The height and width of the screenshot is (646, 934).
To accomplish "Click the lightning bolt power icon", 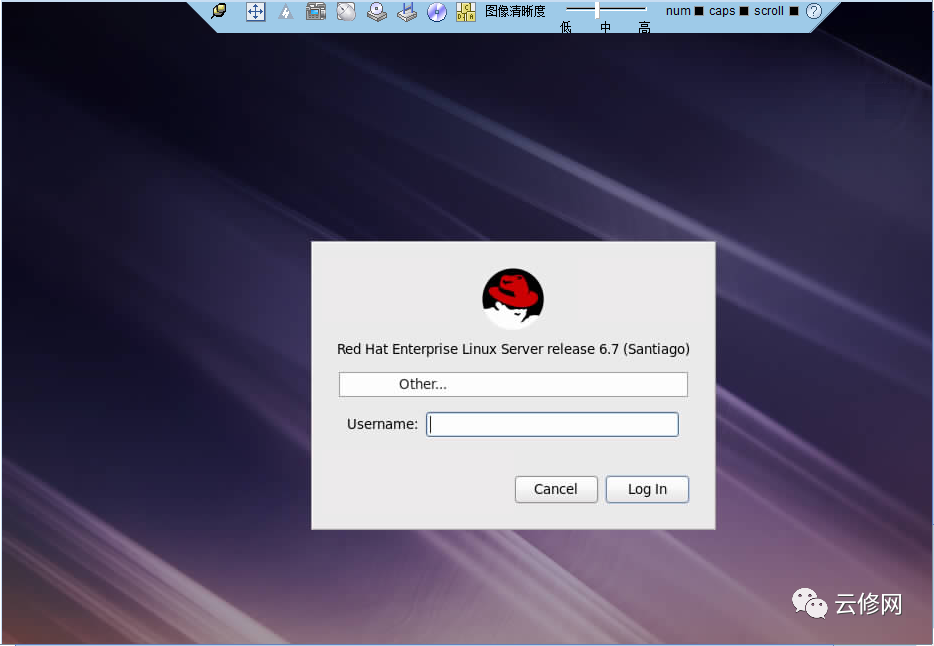I will (x=286, y=11).
